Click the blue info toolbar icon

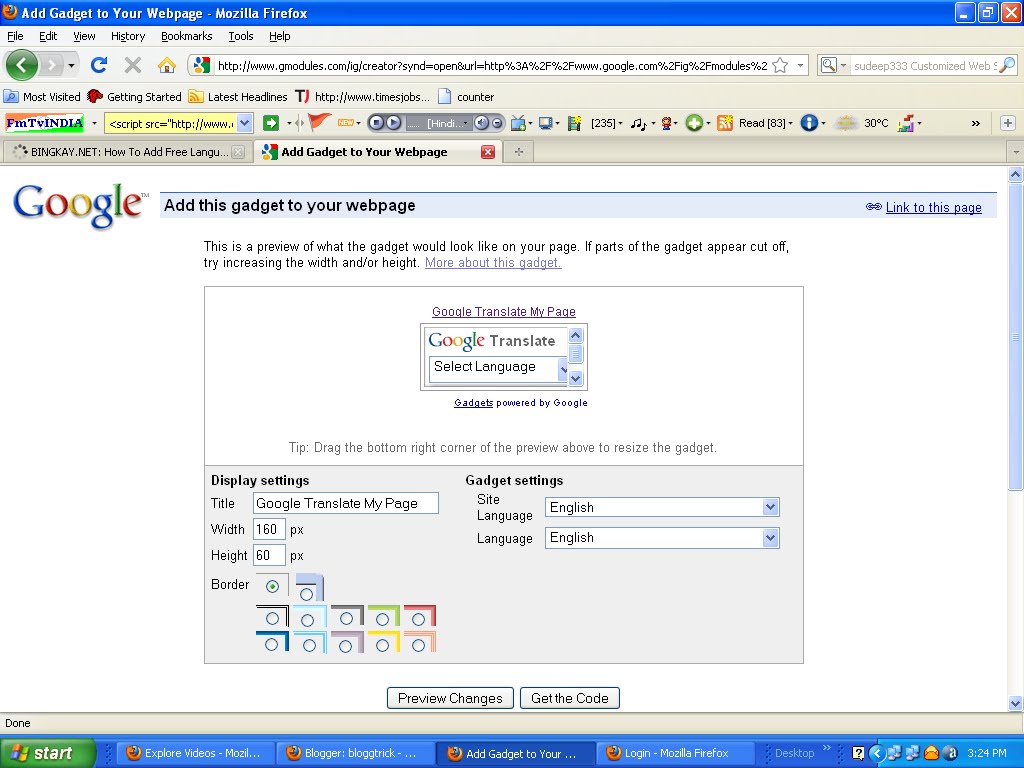[x=809, y=123]
